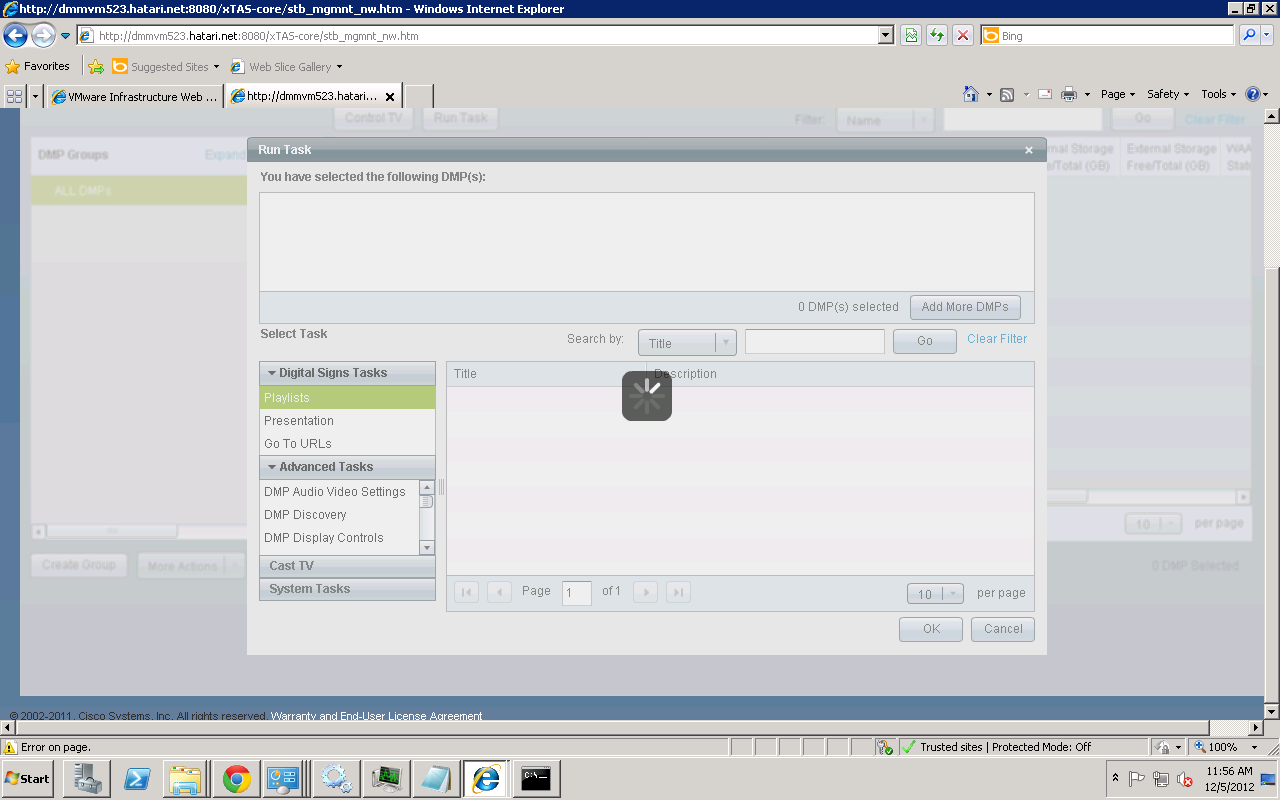The width and height of the screenshot is (1280, 800).
Task: Click the Read Mail envelope icon
Action: (x=1045, y=94)
